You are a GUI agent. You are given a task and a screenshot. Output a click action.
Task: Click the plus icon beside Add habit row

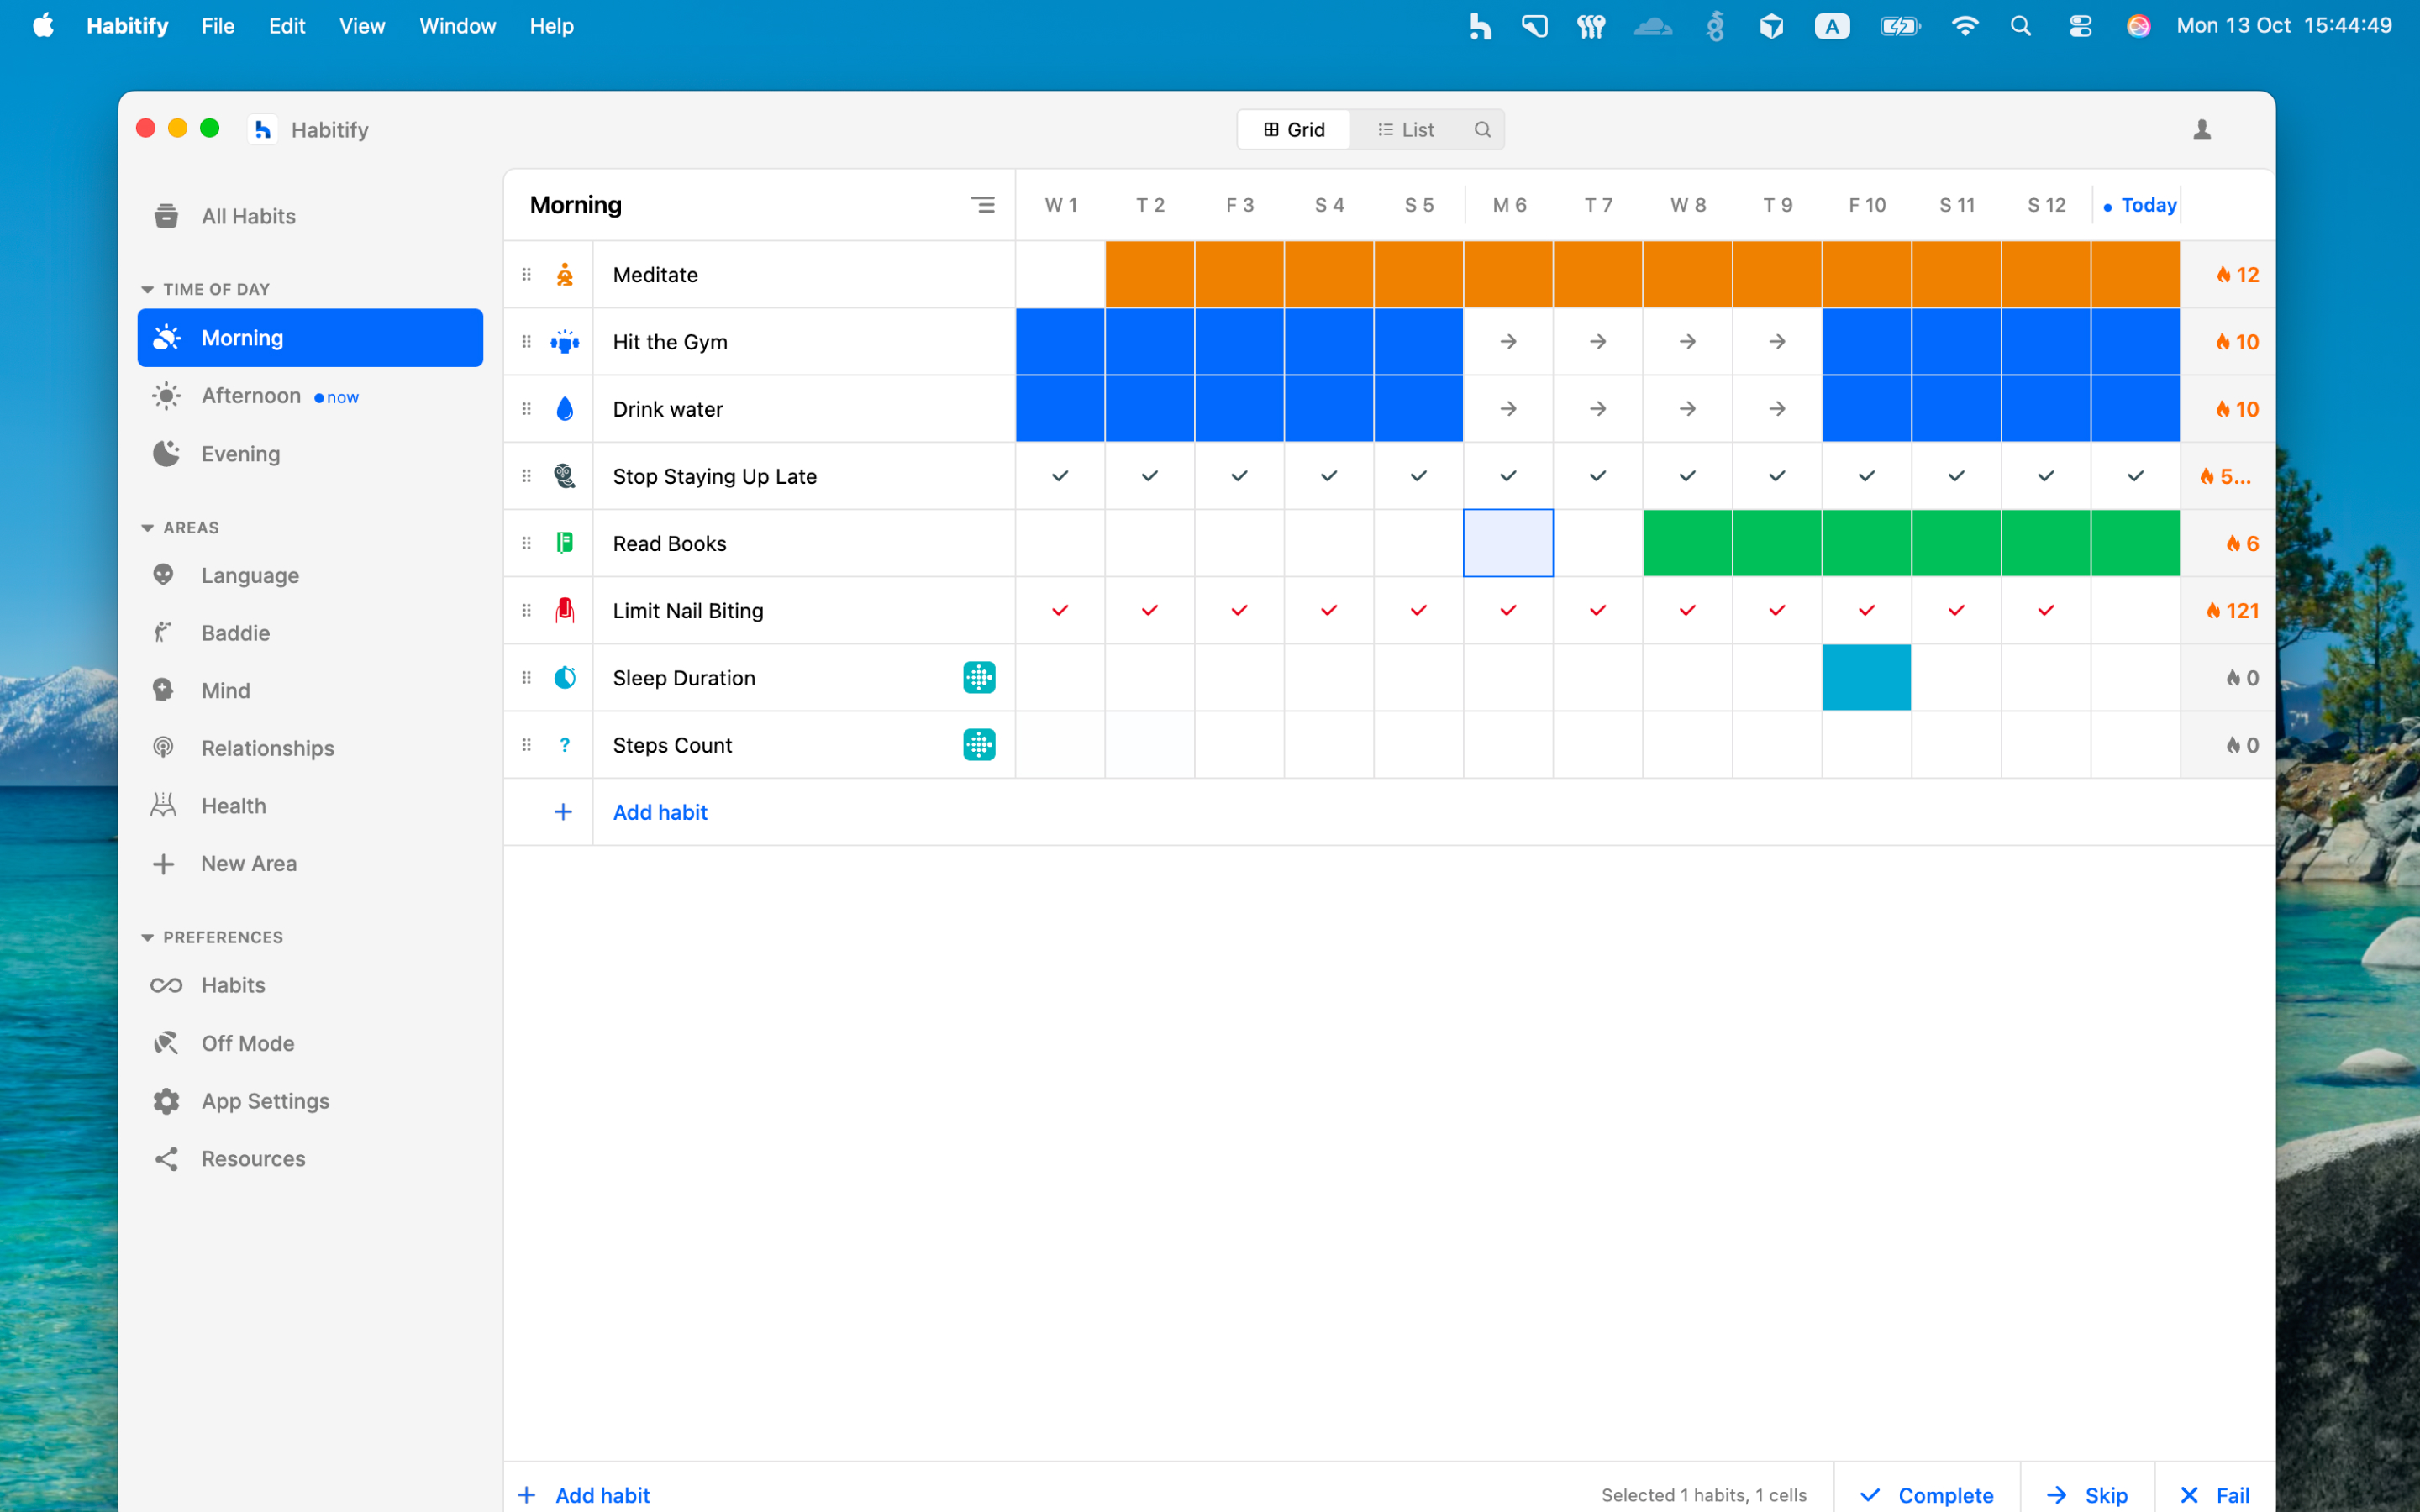563,812
